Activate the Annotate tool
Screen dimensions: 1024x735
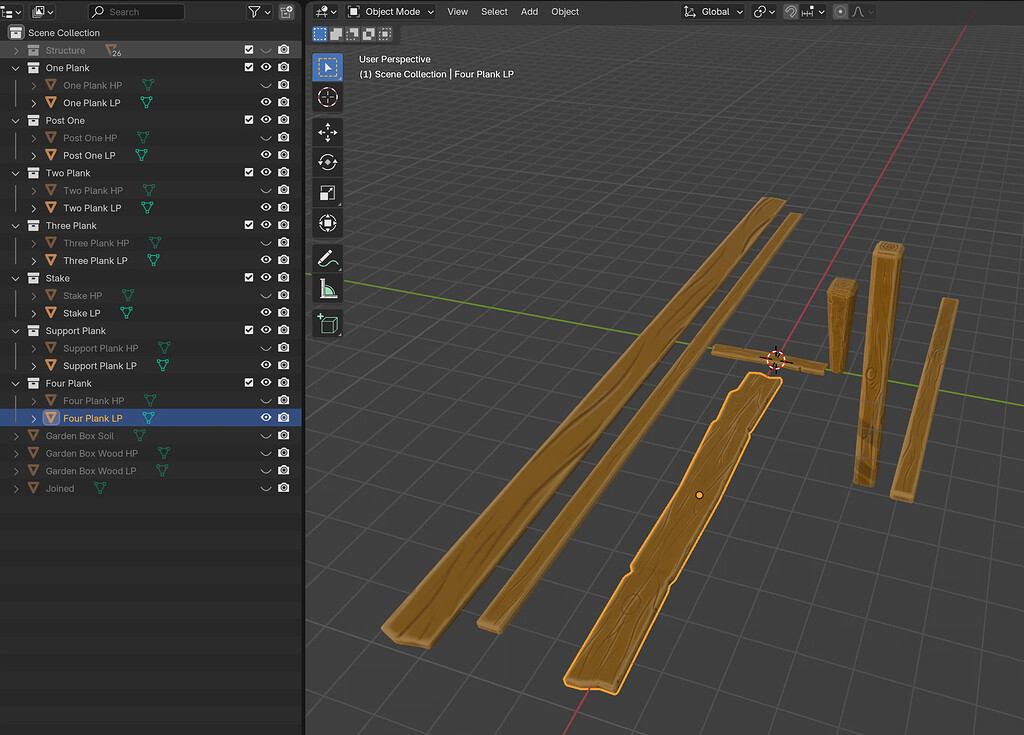click(x=327, y=258)
